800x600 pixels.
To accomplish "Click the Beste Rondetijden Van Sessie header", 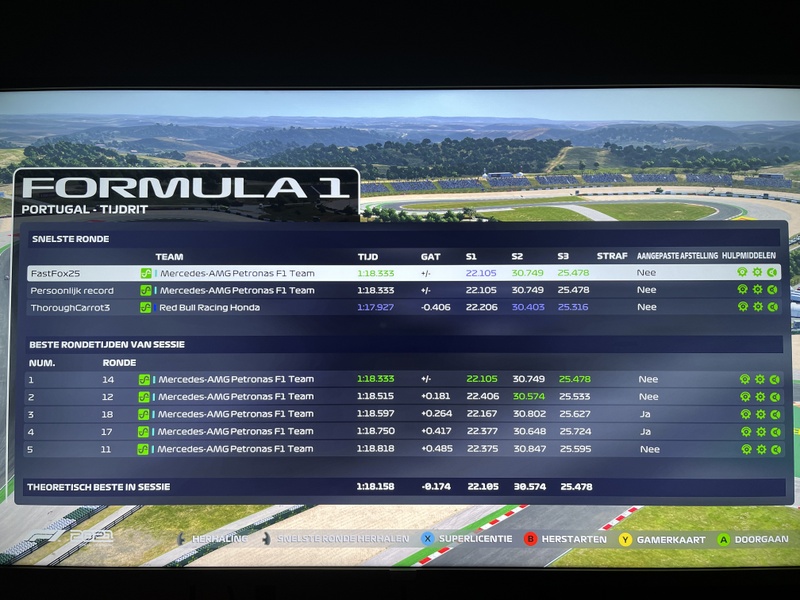I will pos(107,344).
